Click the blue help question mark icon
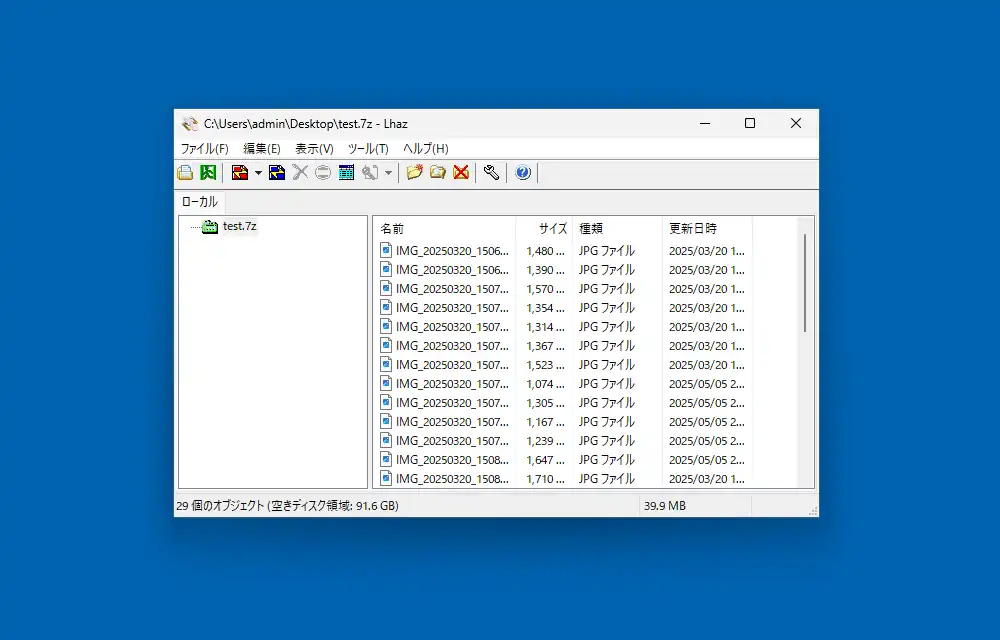Image resolution: width=1000 pixels, height=640 pixels. (523, 173)
